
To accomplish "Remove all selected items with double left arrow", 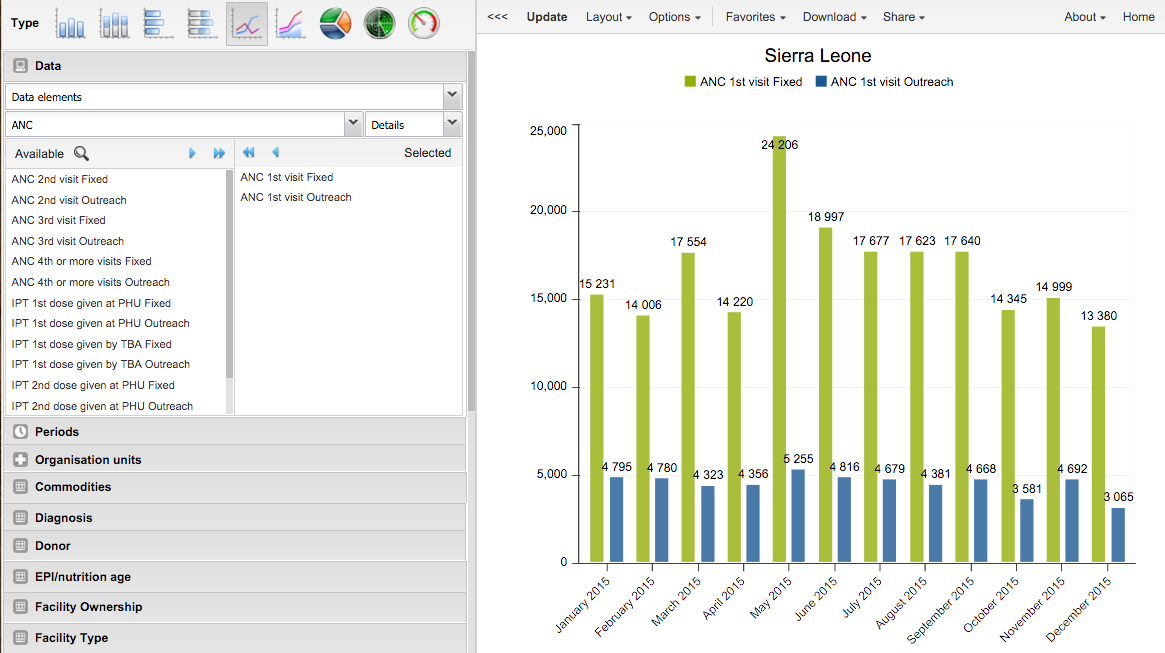I will point(248,153).
